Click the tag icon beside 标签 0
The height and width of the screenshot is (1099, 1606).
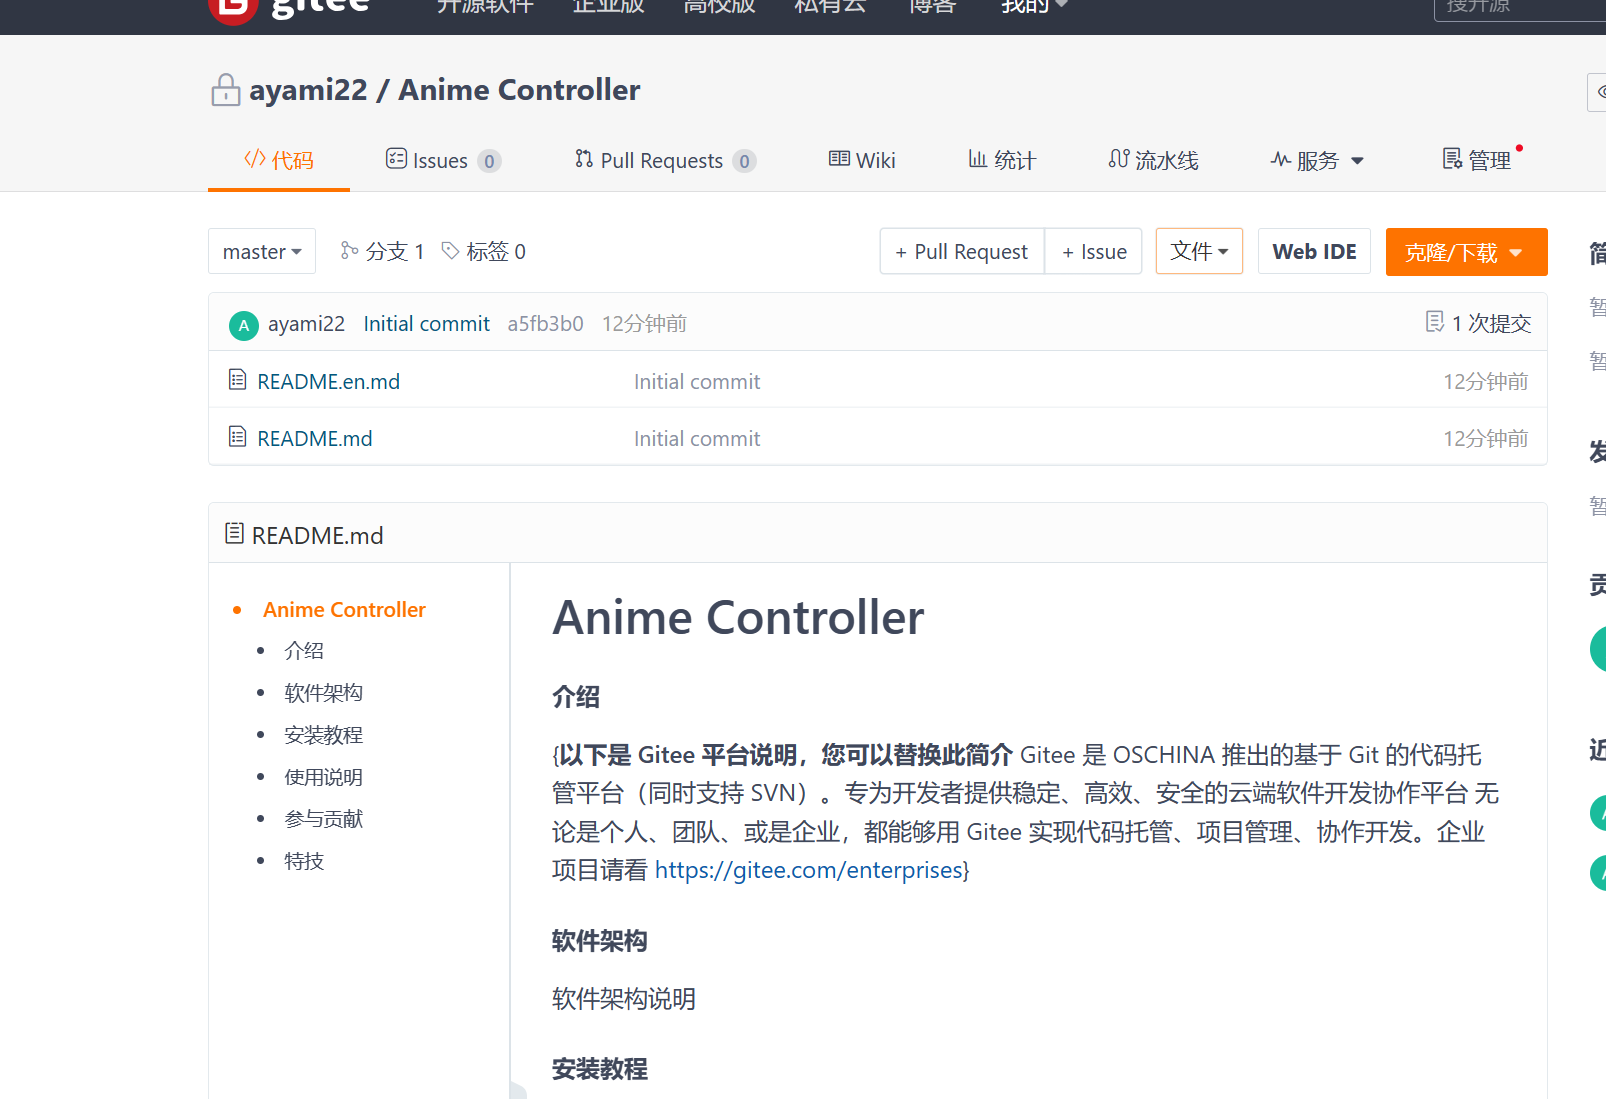pyautogui.click(x=451, y=251)
